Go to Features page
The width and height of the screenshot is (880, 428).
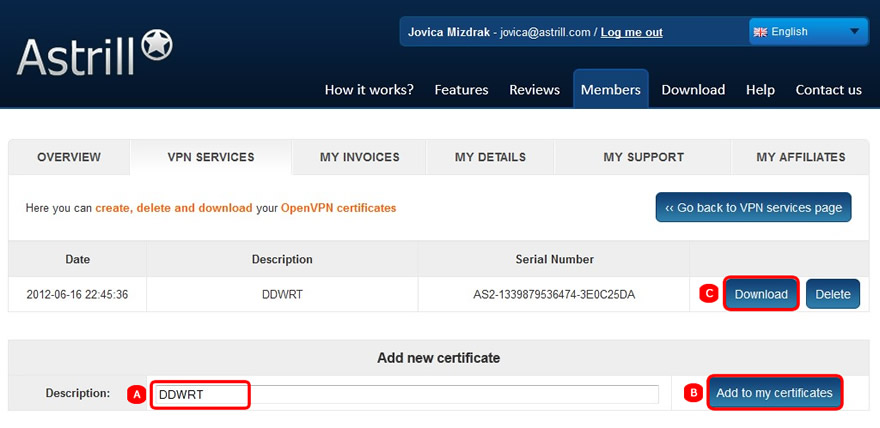tap(461, 90)
